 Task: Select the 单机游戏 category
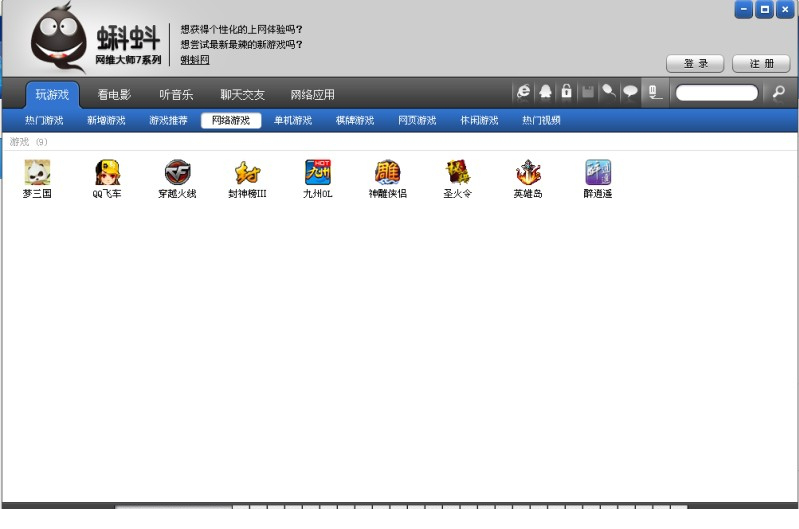293,120
